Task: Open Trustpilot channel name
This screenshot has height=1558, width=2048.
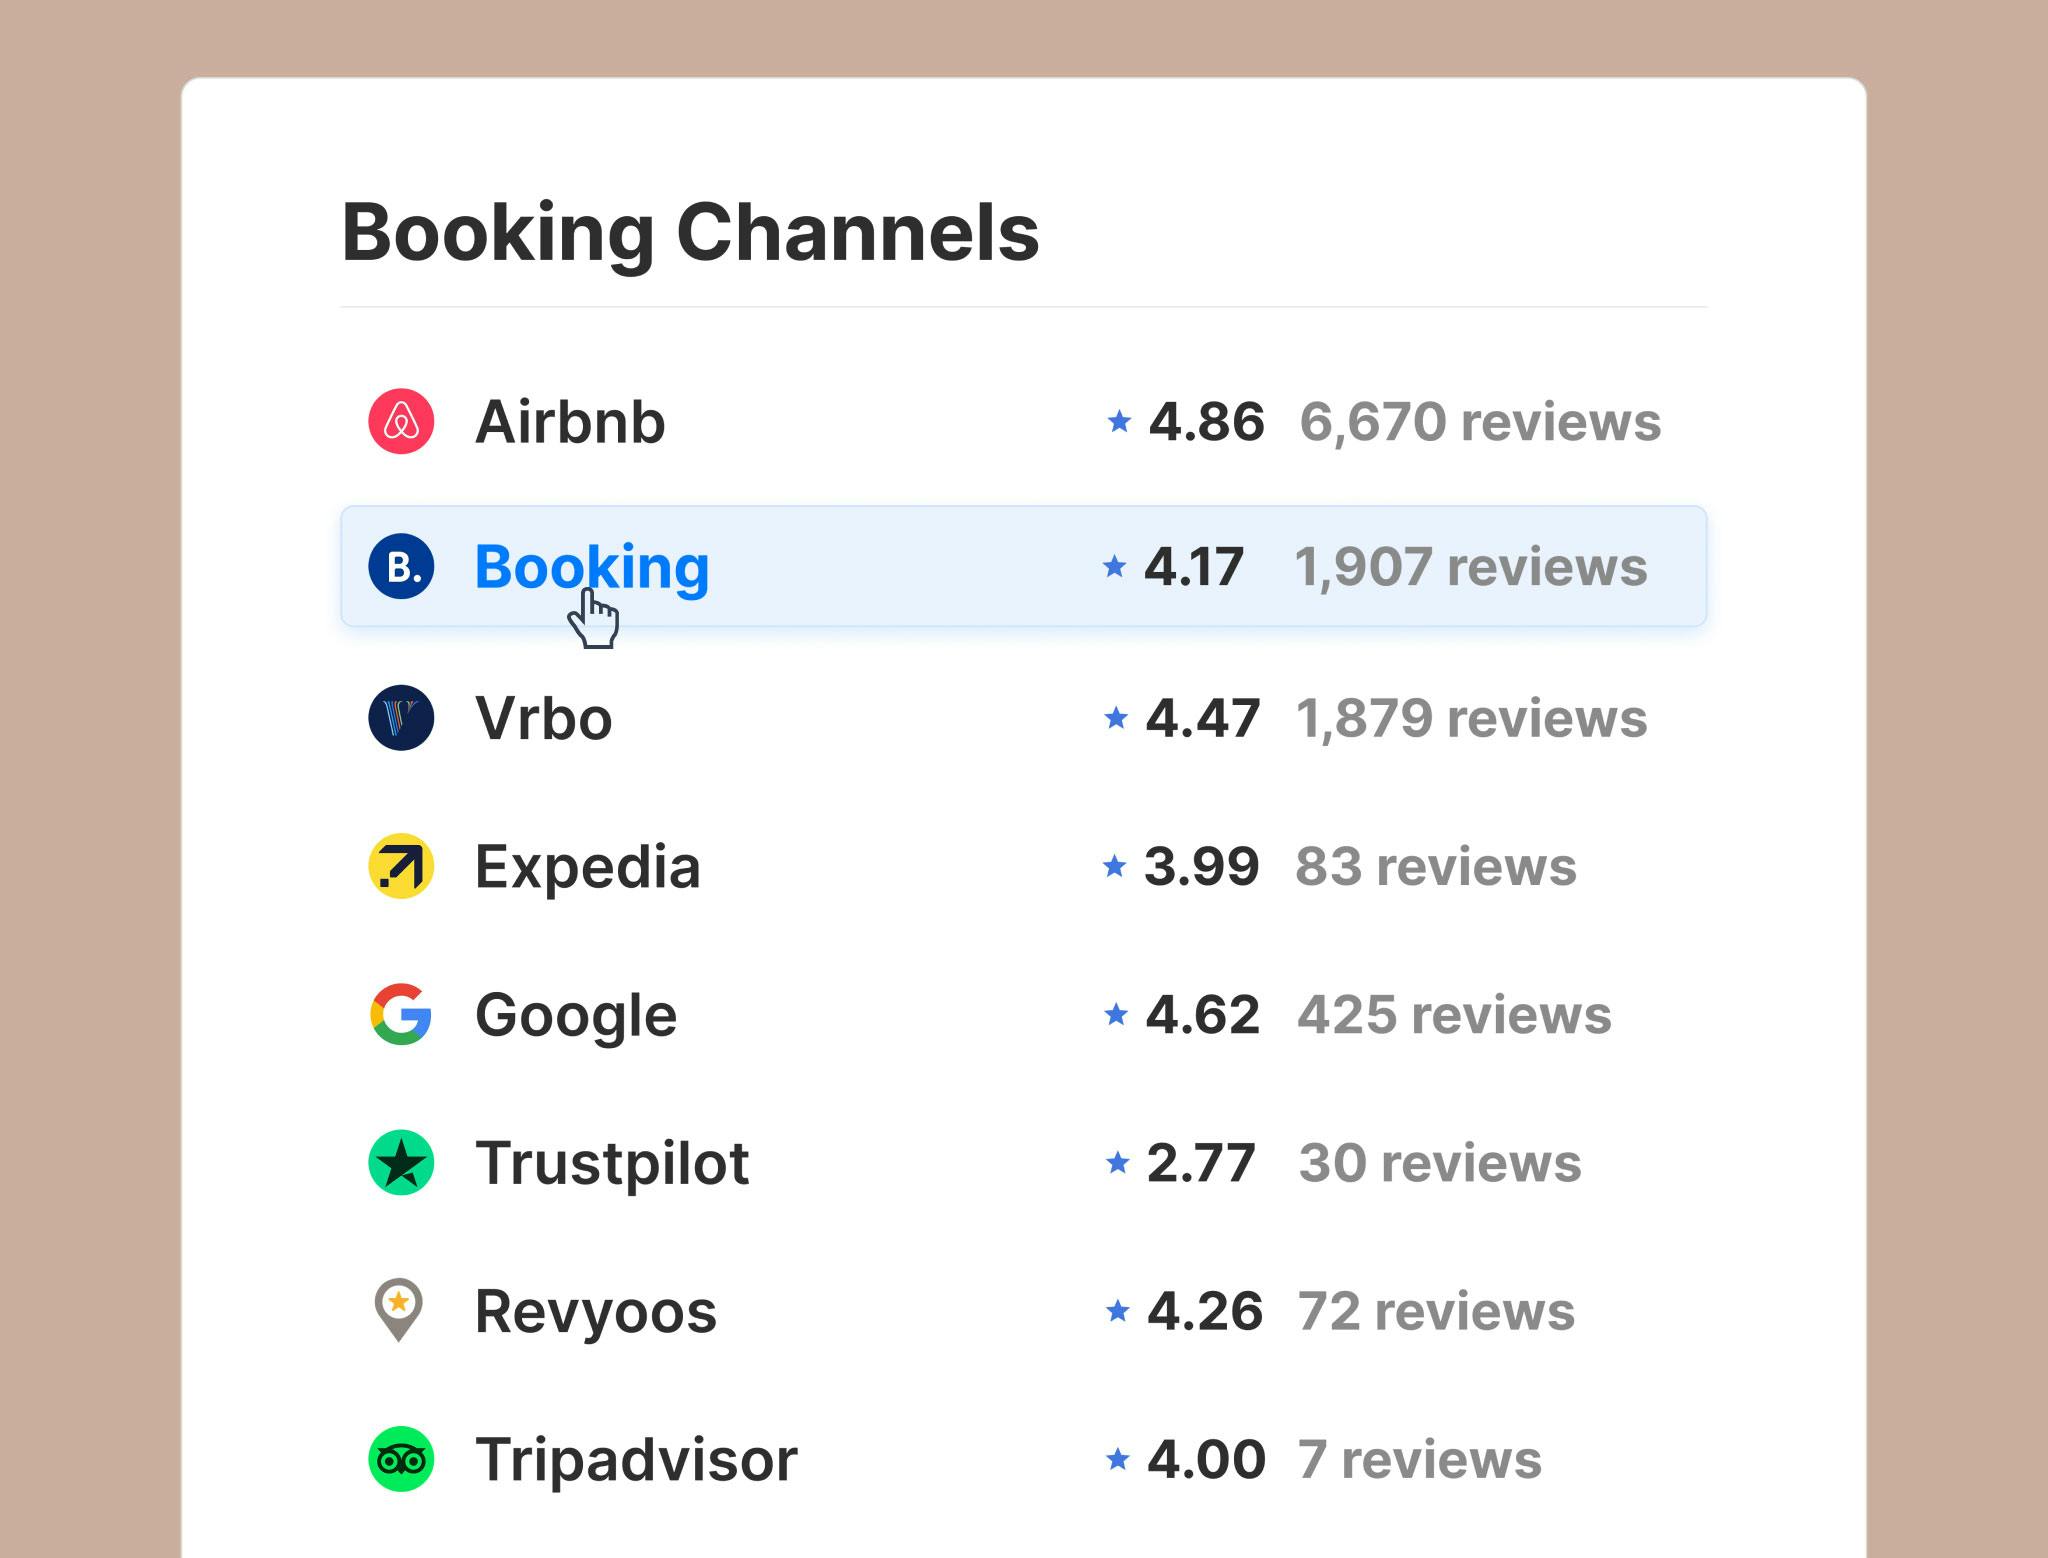Action: click(x=612, y=1163)
